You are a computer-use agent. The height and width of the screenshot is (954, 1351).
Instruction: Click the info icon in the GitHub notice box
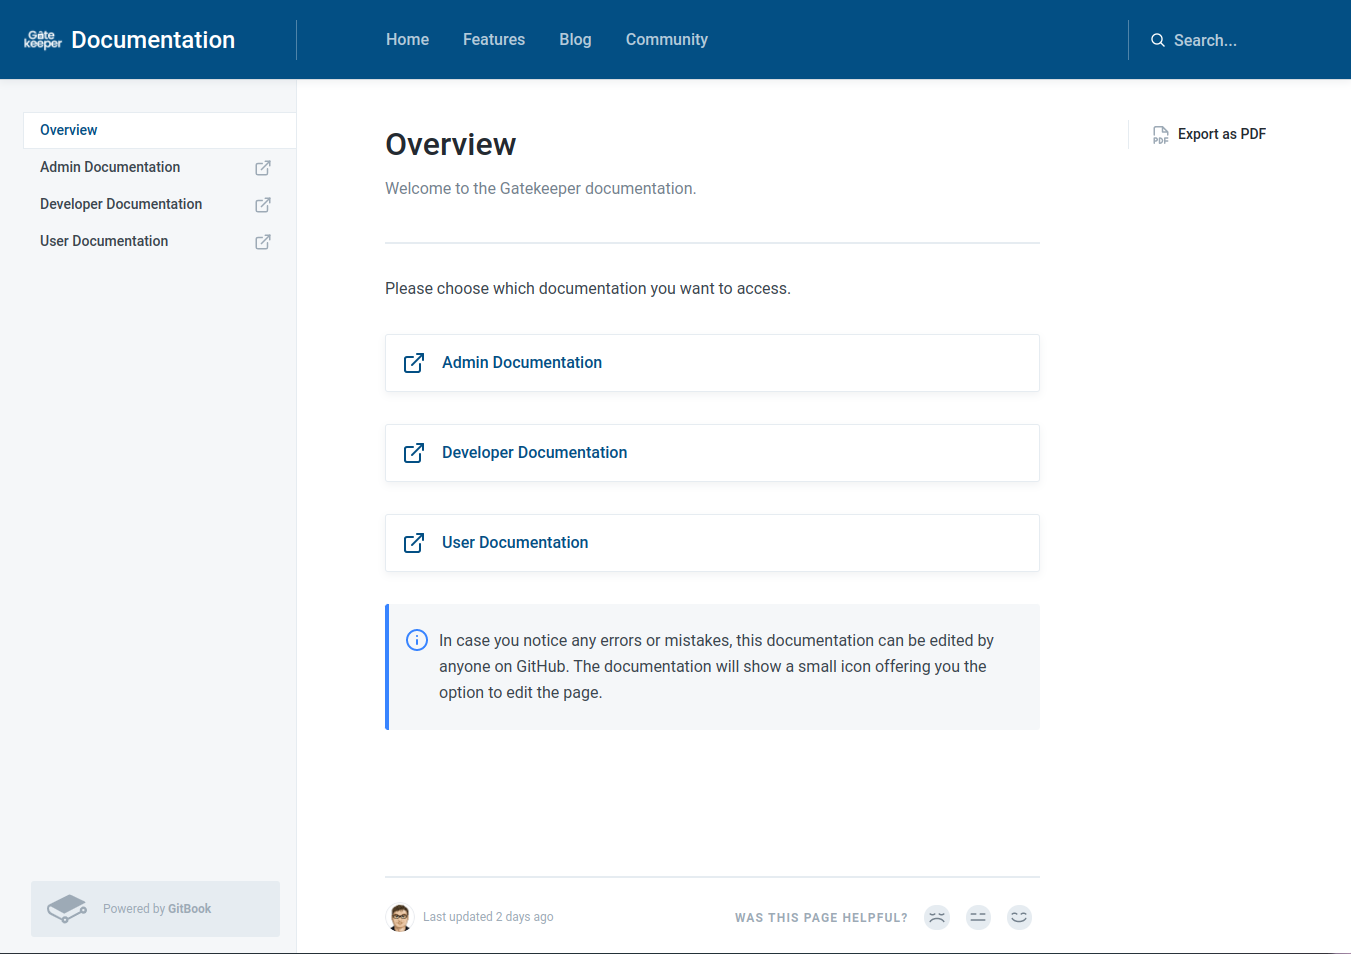417,640
